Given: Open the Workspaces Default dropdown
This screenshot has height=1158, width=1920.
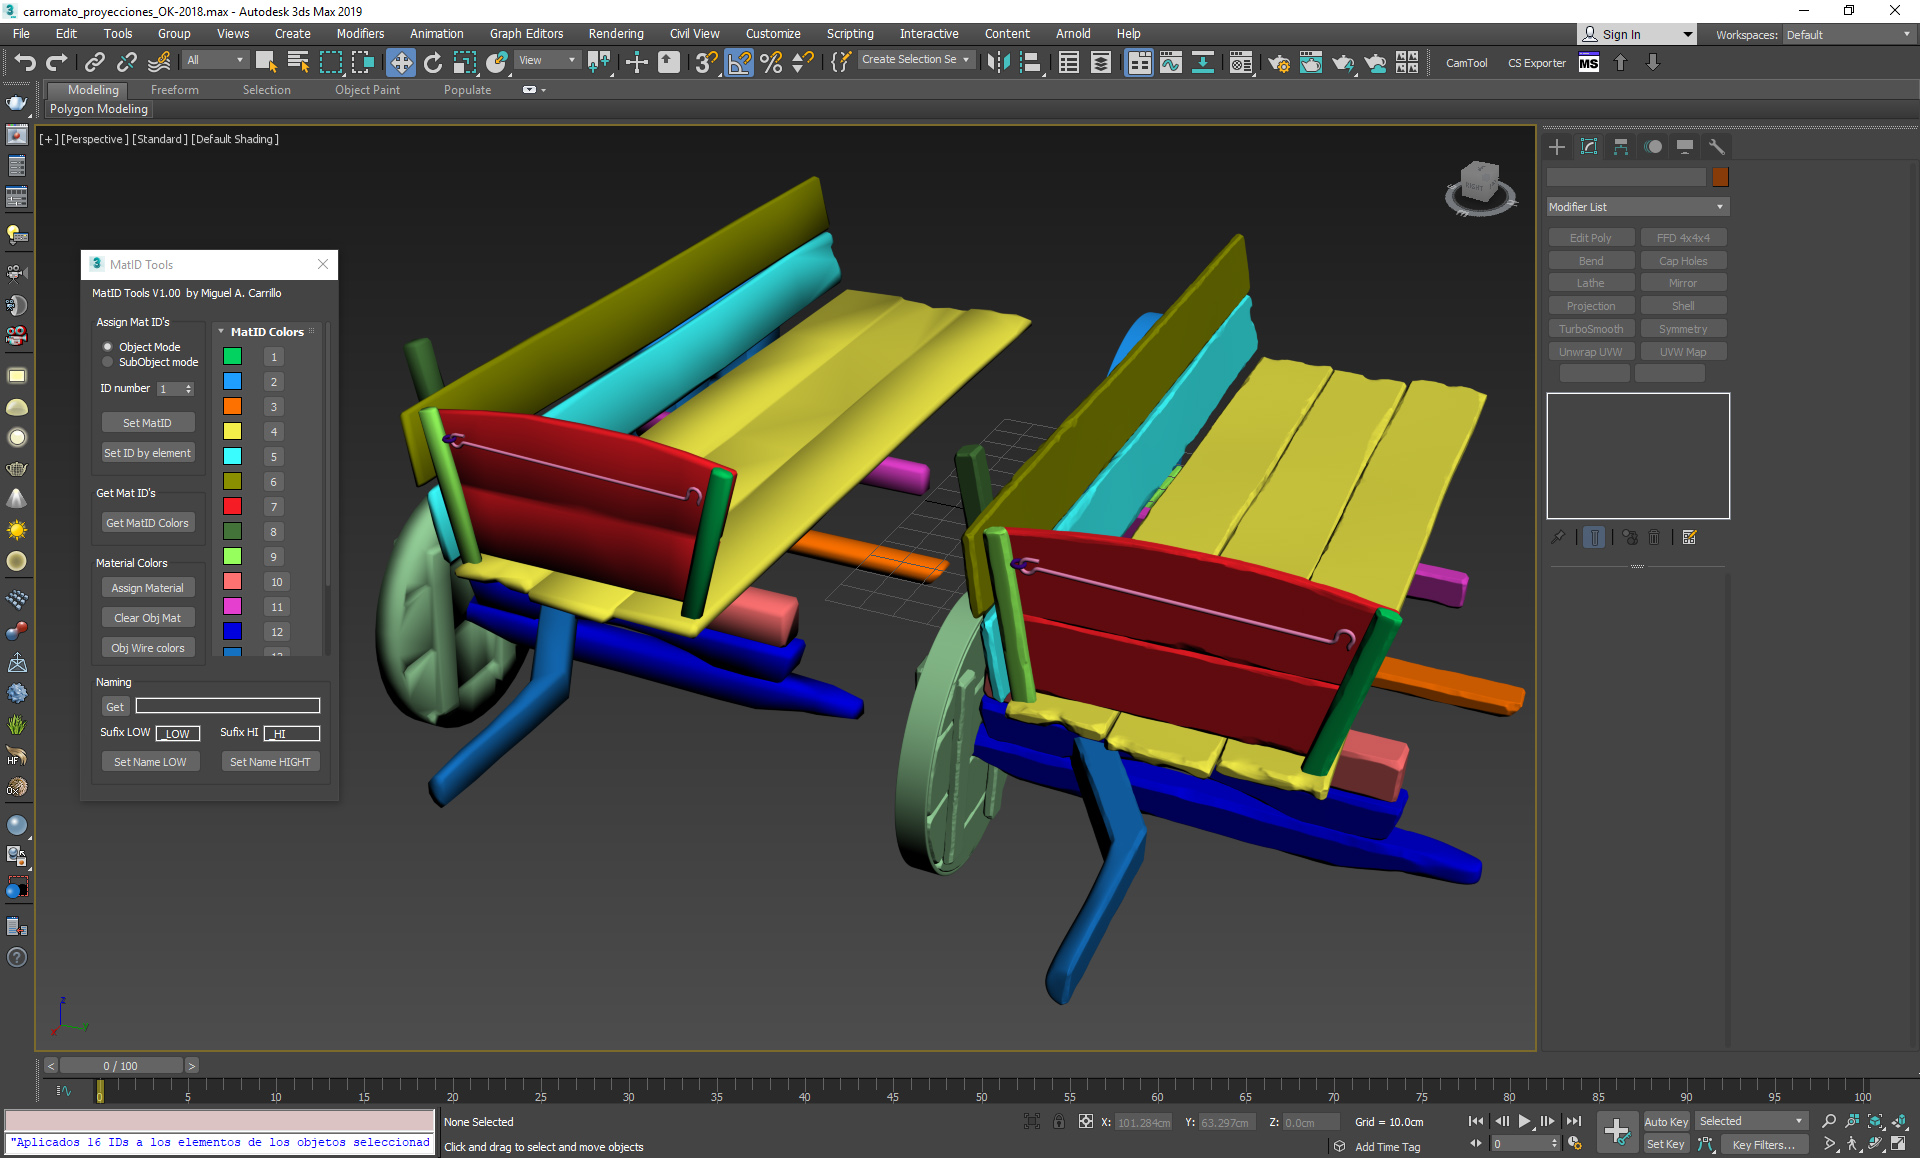Looking at the screenshot, I should click(1848, 35).
